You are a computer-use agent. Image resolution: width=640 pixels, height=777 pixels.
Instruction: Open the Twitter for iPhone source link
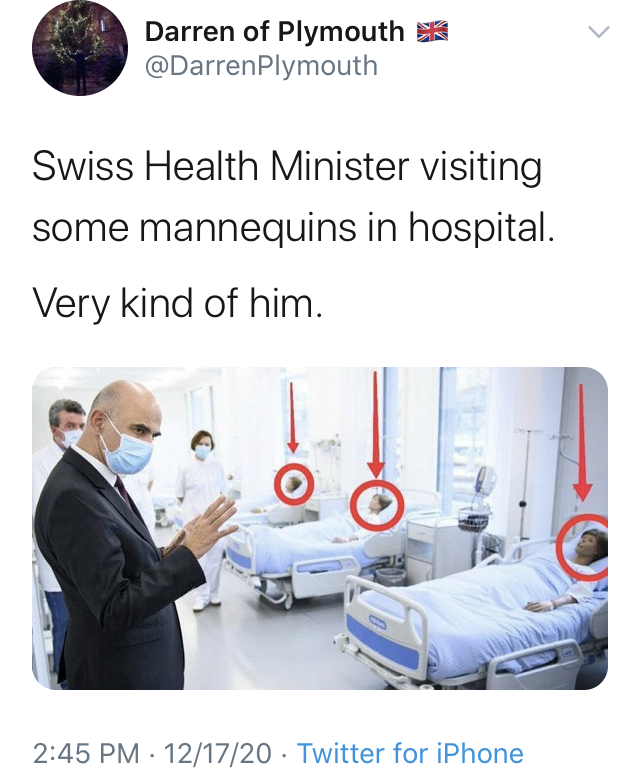[410, 753]
